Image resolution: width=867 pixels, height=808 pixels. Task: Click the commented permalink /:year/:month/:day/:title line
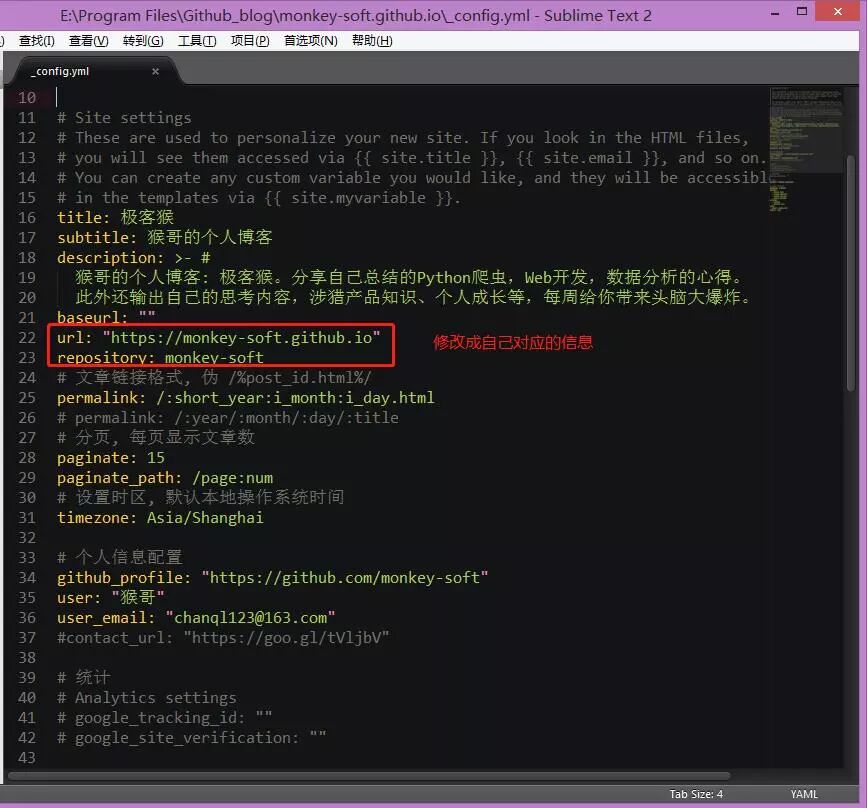(228, 418)
